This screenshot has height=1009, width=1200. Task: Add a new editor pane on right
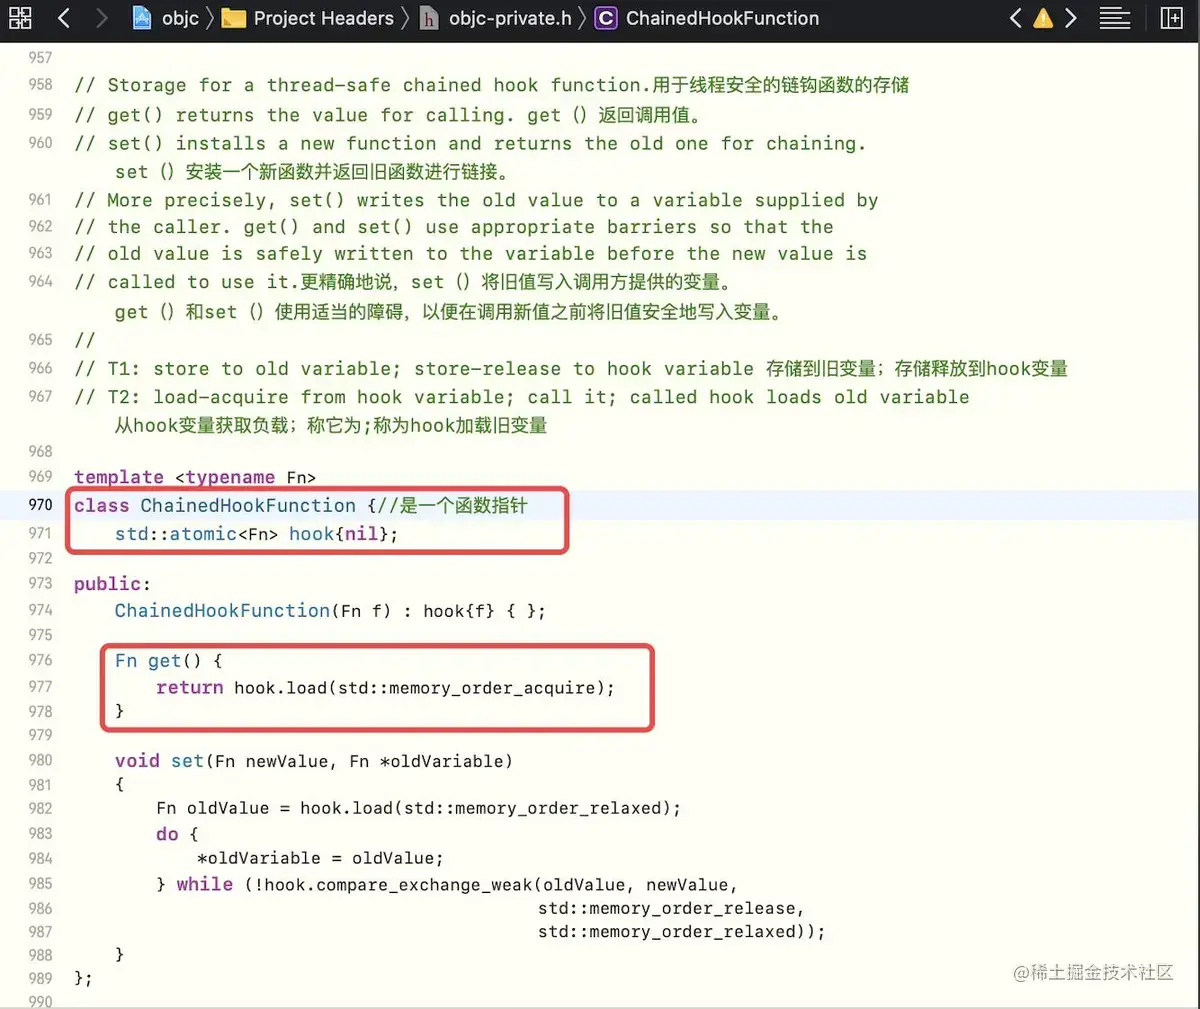(1171, 18)
